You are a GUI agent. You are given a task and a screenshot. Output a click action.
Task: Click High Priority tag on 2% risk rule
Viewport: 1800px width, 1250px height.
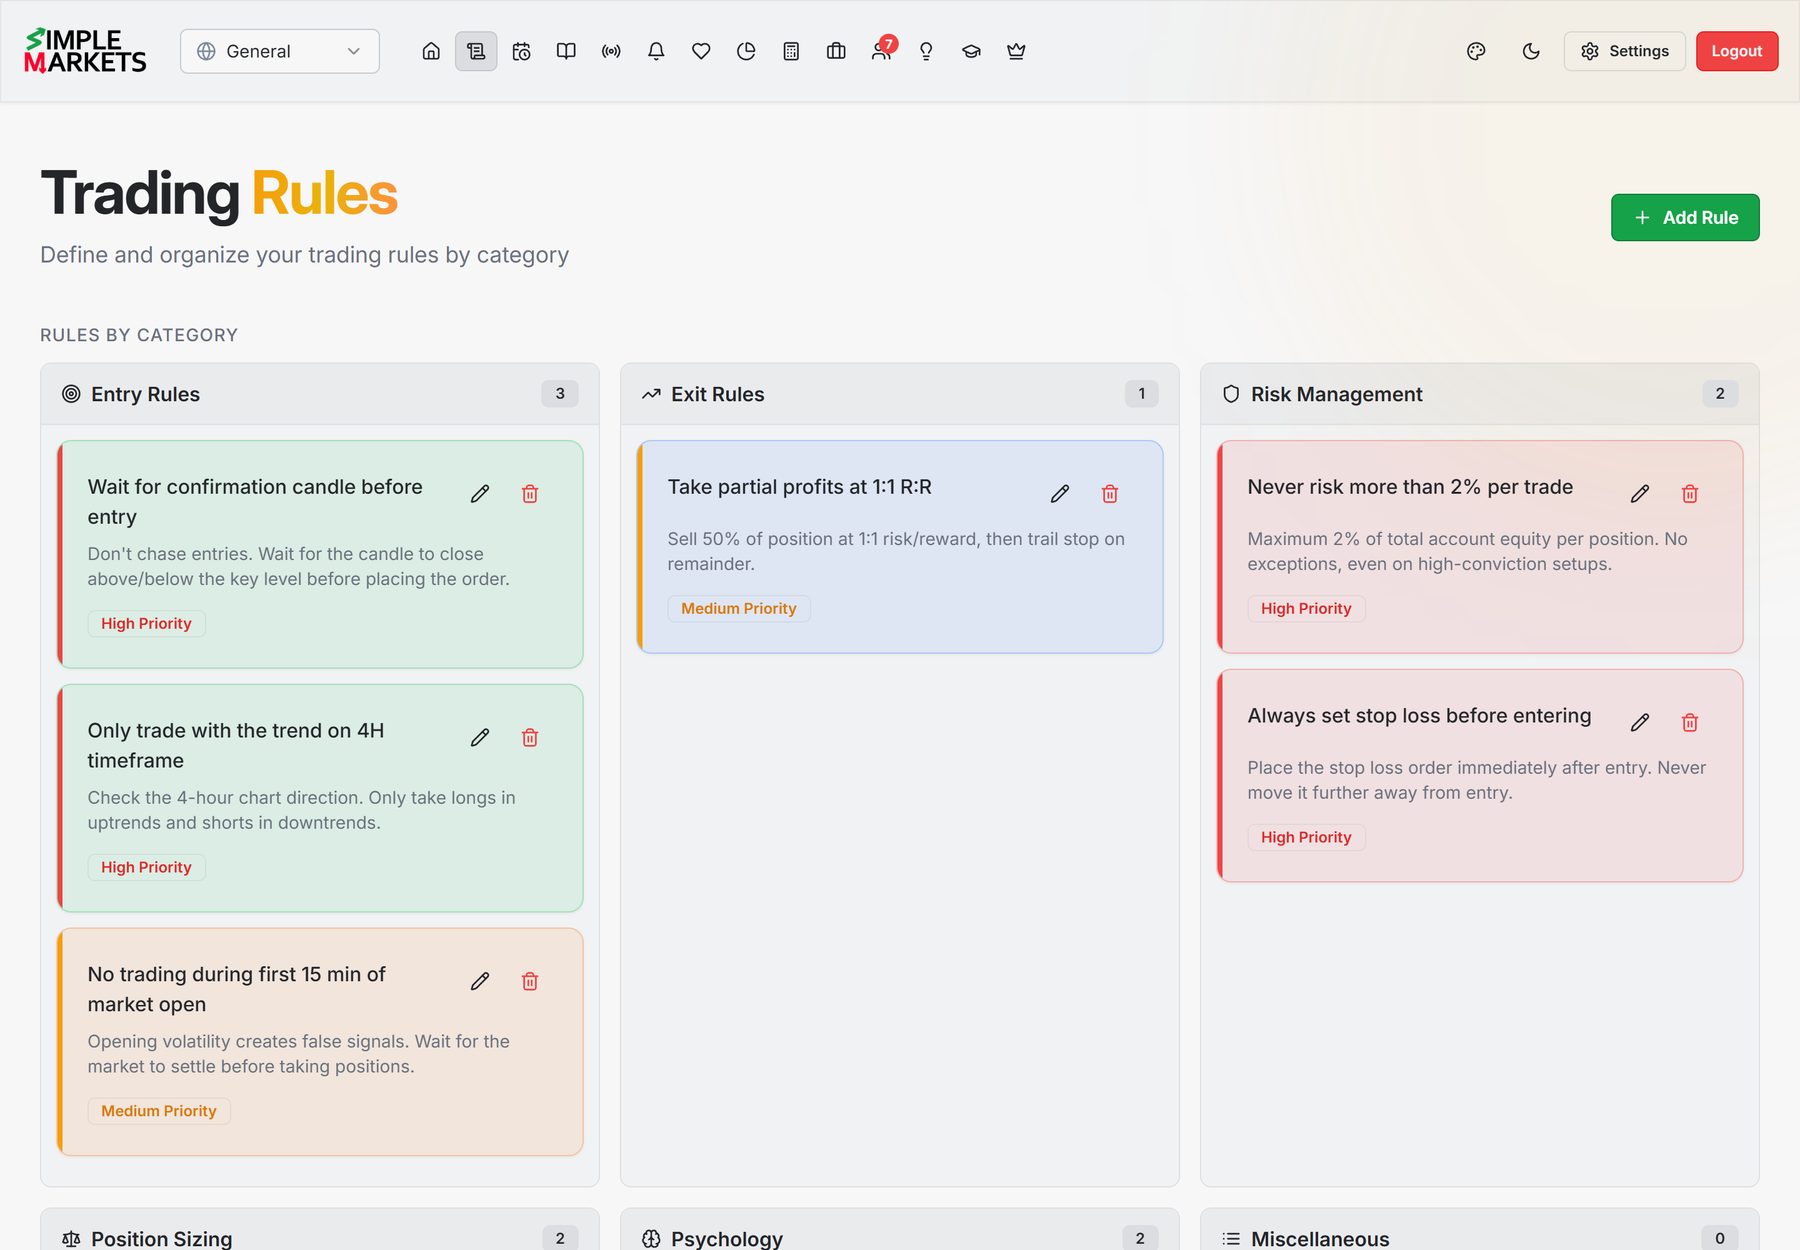[1306, 609]
